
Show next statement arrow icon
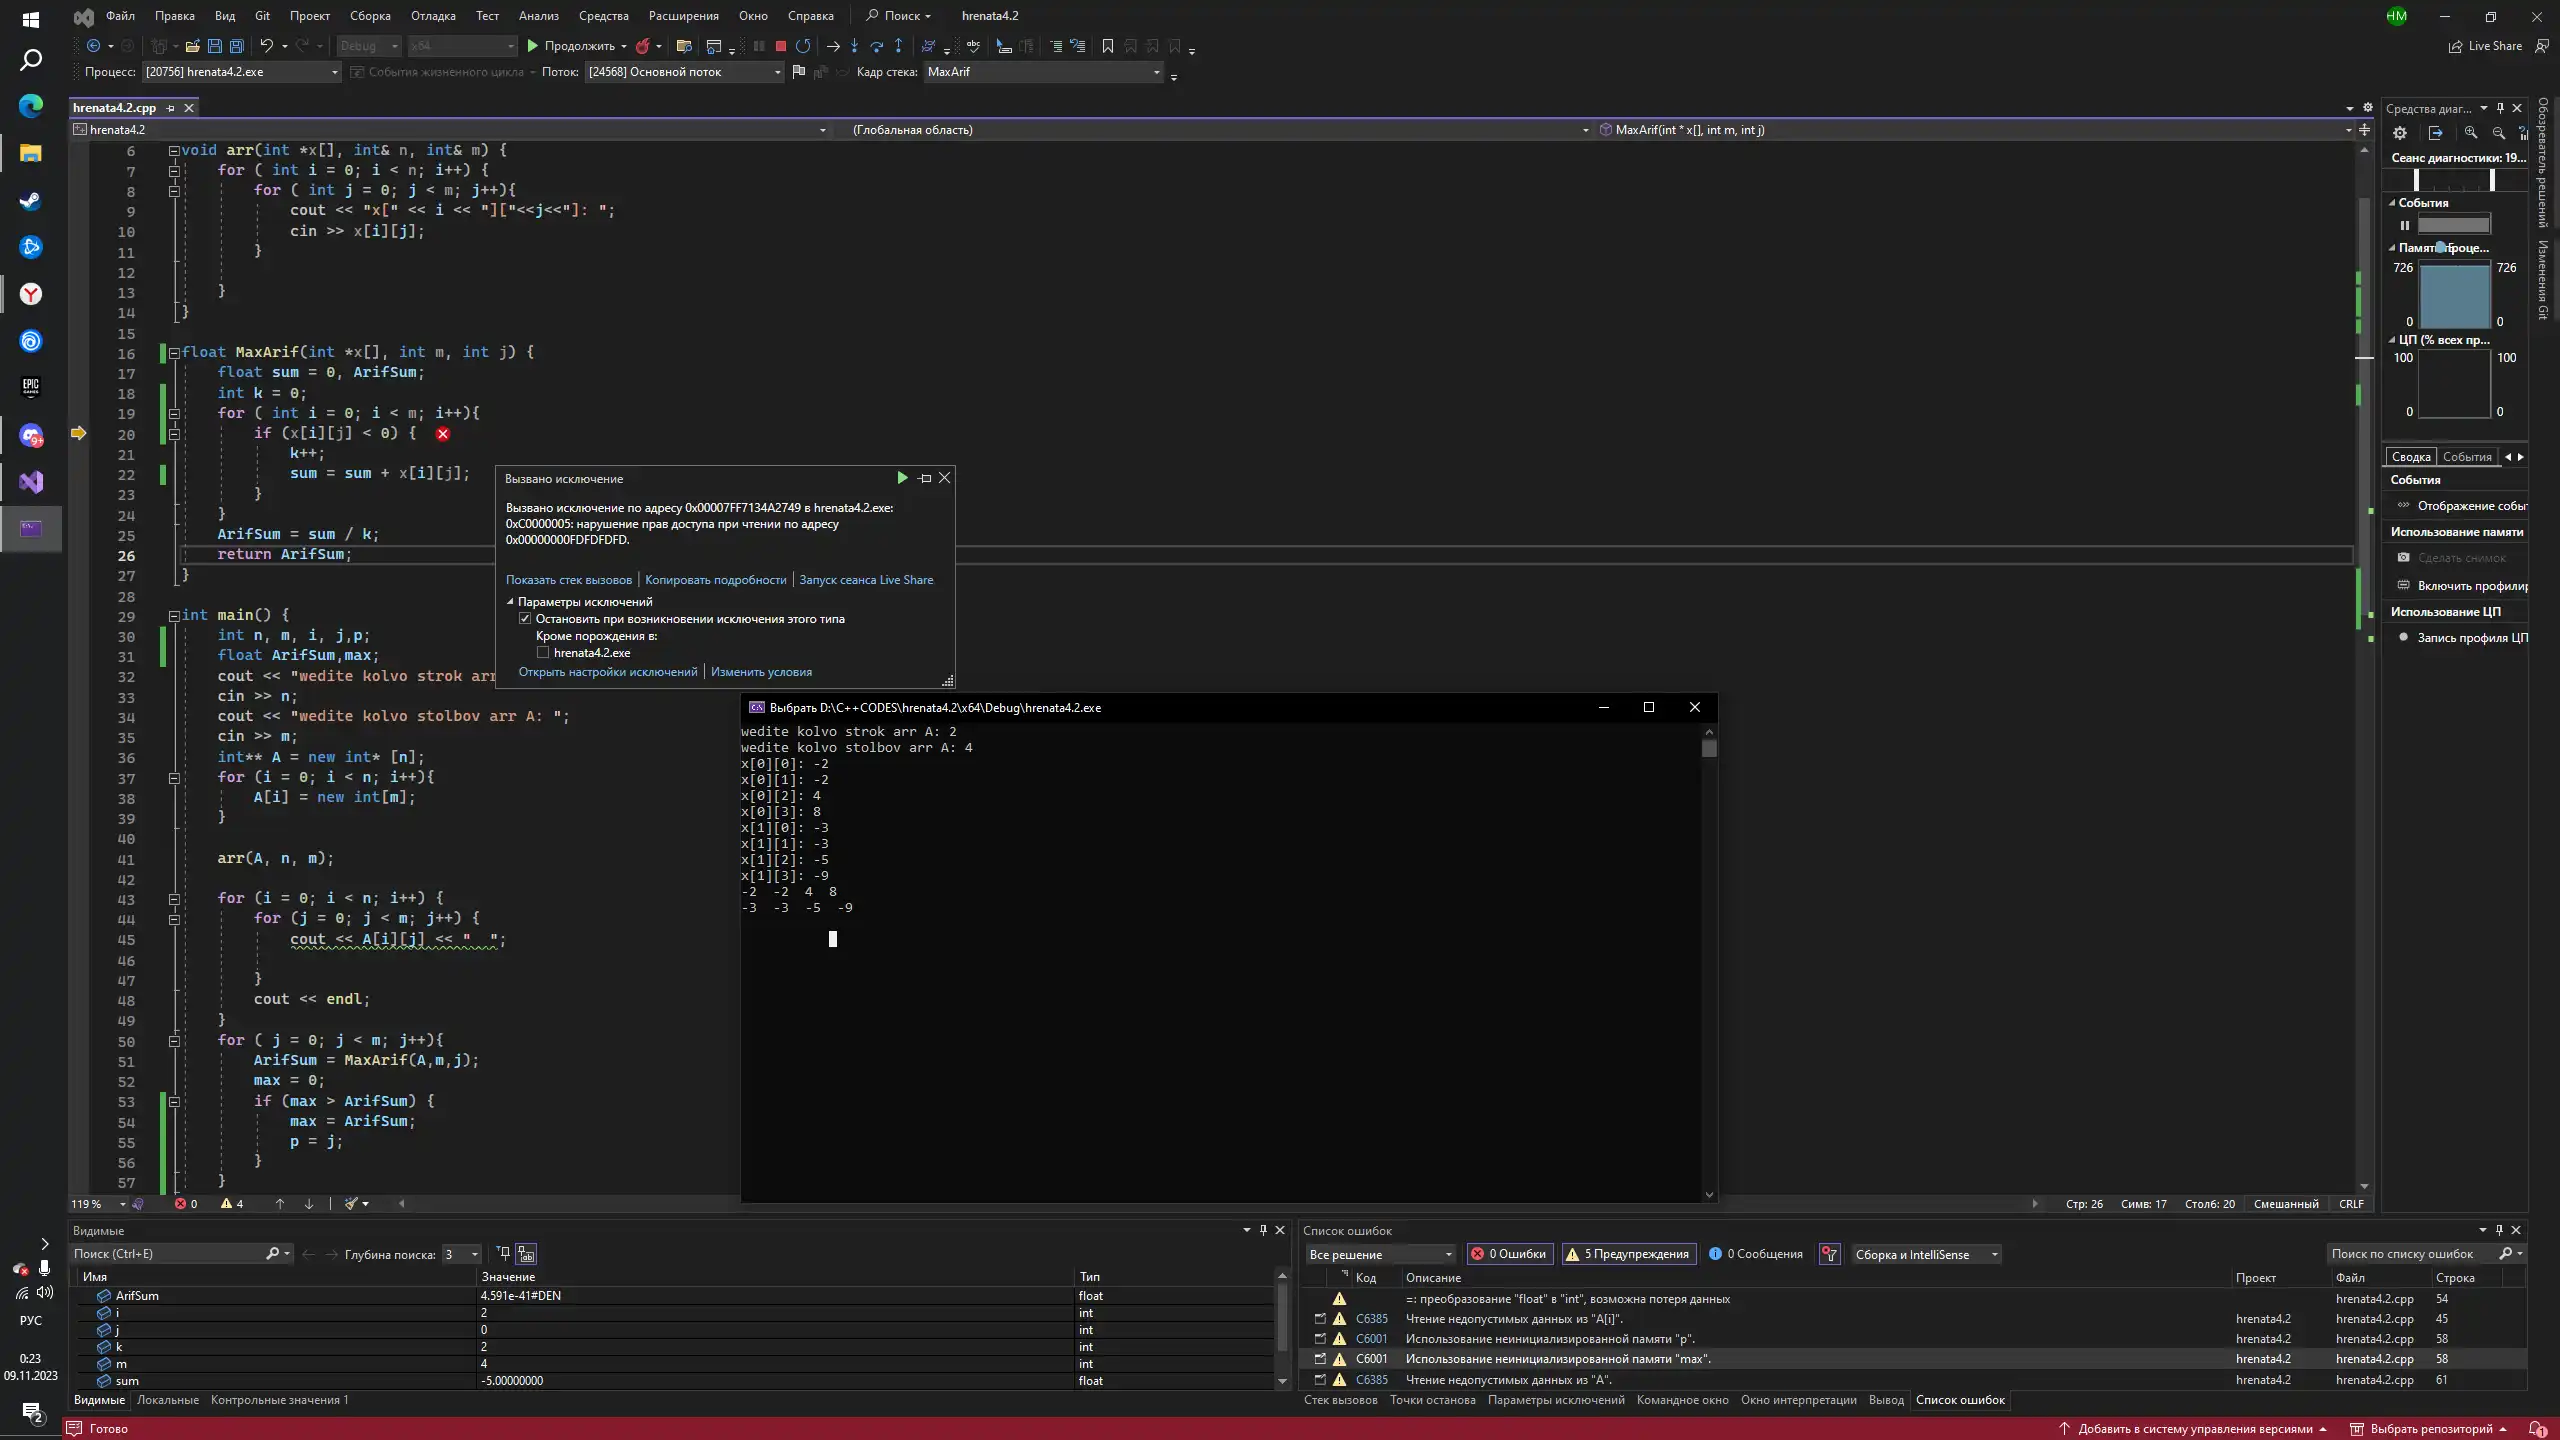(832, 46)
